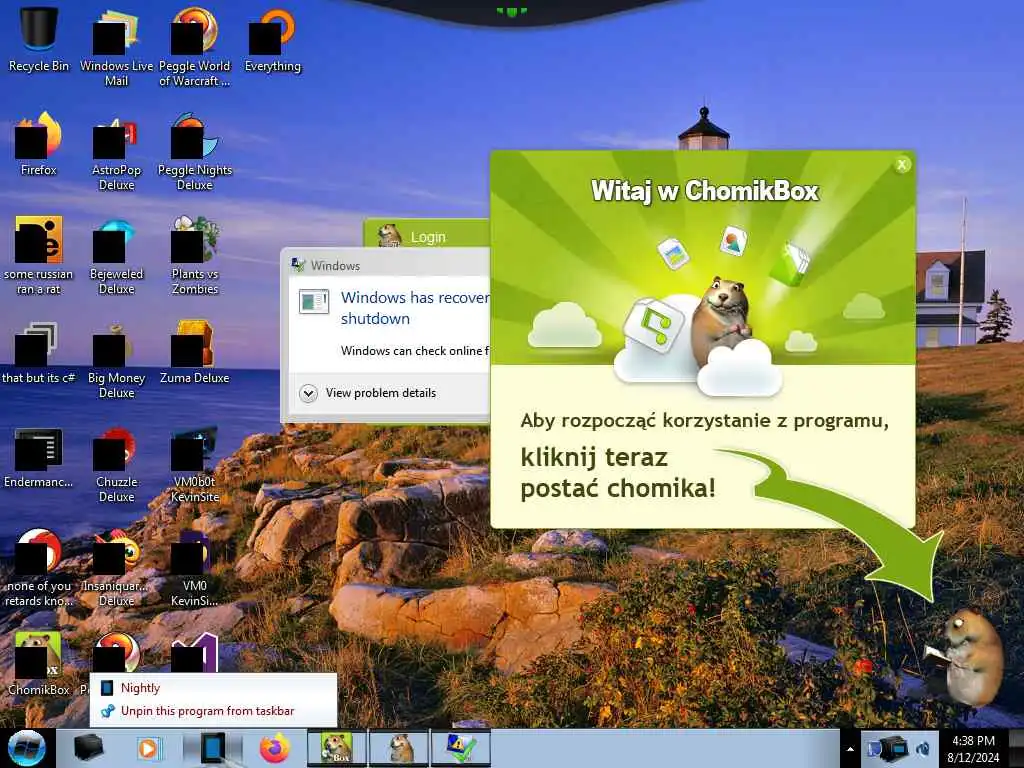Click the reading hamster desktop character

point(966,658)
